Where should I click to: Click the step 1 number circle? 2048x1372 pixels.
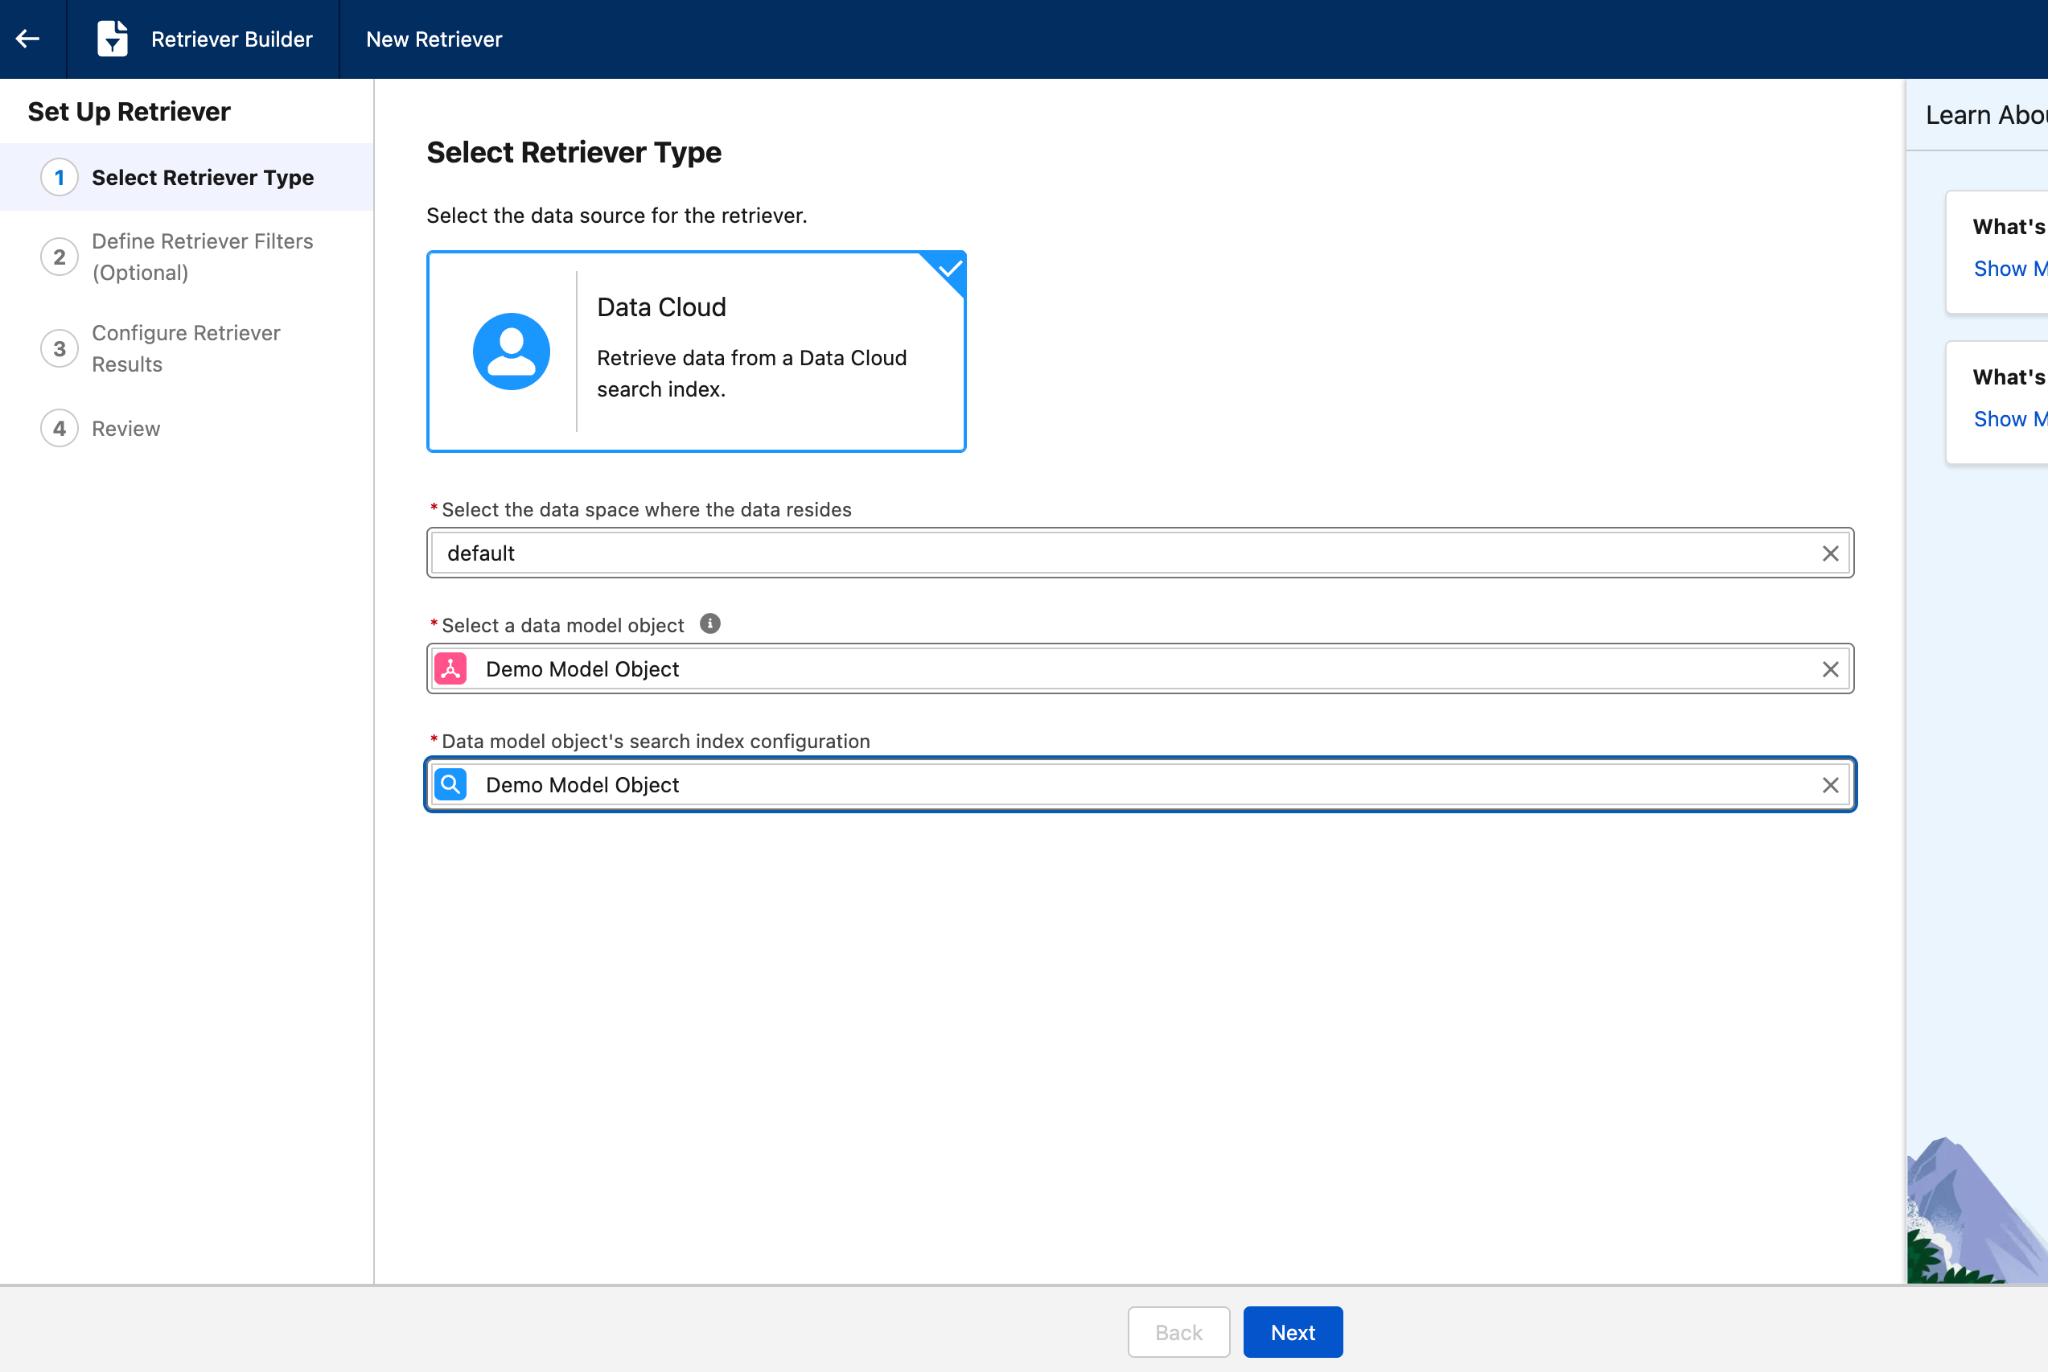[59, 177]
